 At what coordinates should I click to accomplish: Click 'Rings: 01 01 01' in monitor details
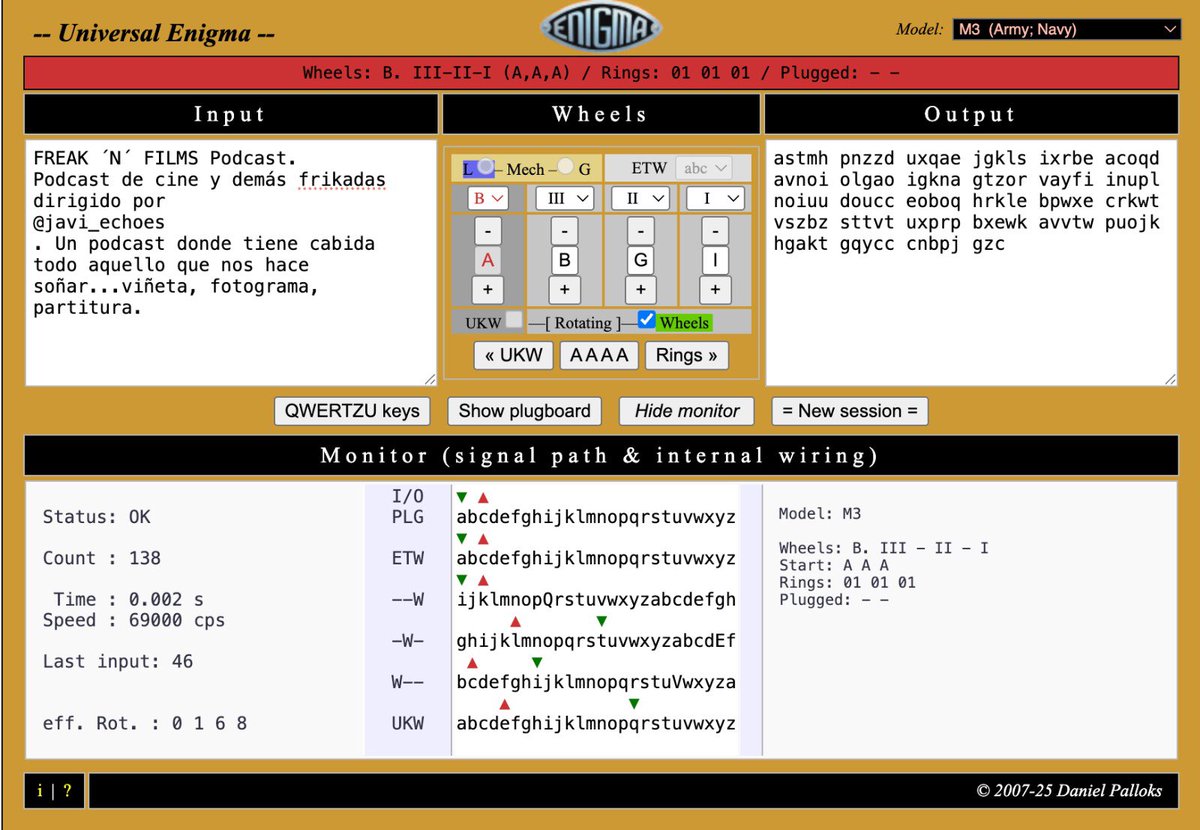pos(847,582)
